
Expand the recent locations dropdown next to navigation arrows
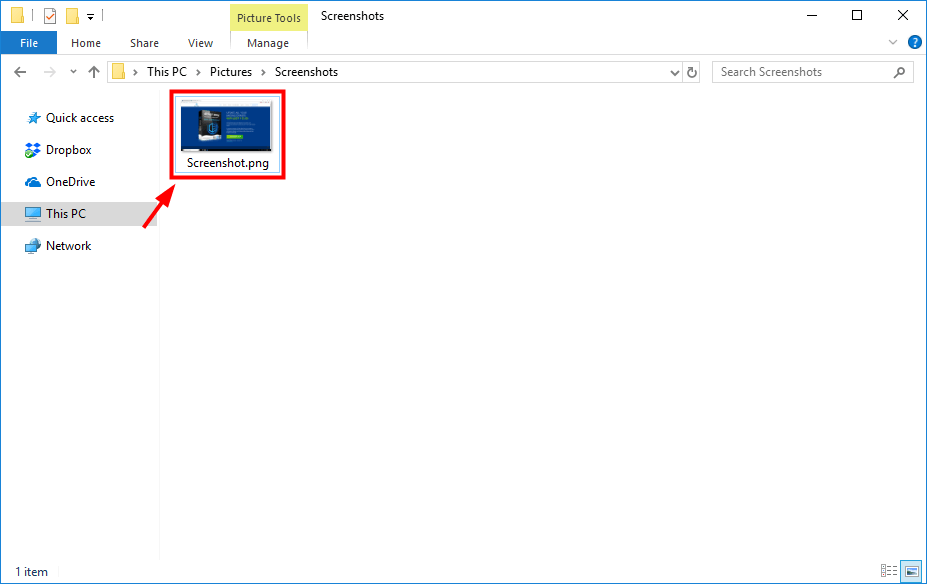72,71
